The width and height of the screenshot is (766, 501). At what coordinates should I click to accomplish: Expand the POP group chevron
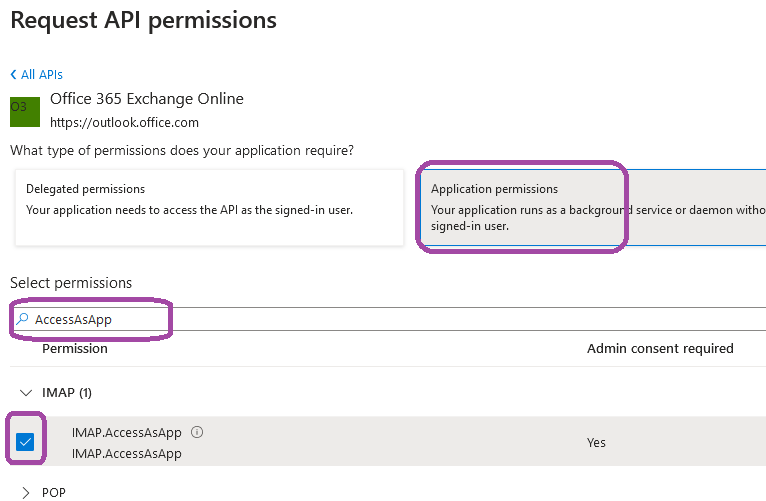(x=25, y=492)
